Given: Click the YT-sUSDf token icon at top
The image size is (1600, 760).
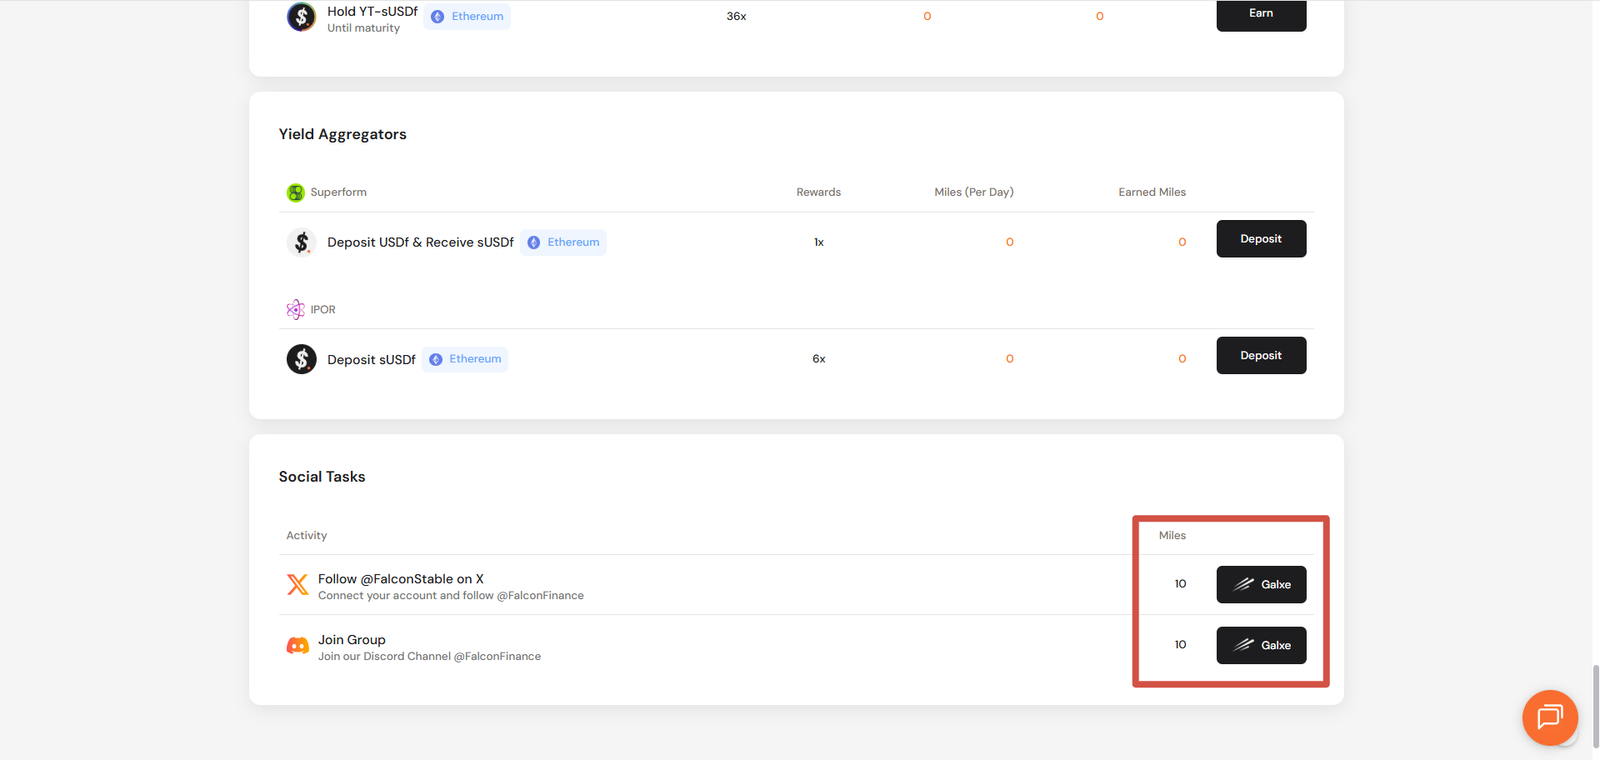Looking at the screenshot, I should [301, 17].
